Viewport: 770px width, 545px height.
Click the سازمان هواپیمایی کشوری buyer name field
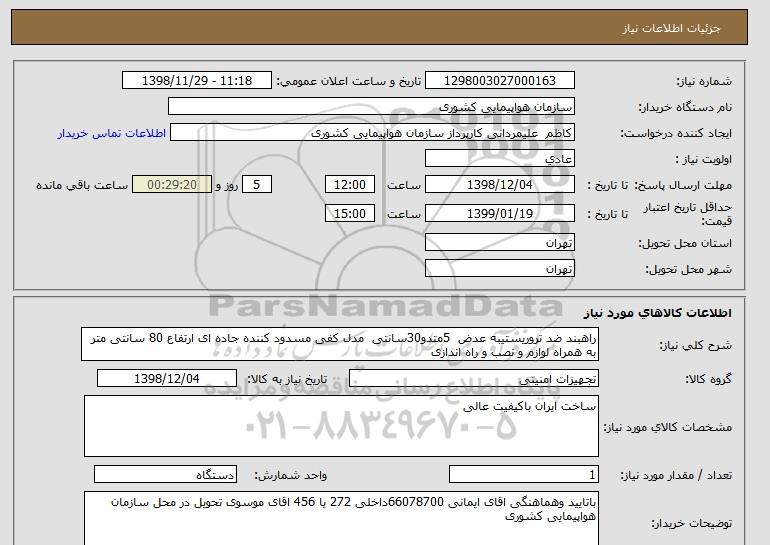point(371,107)
